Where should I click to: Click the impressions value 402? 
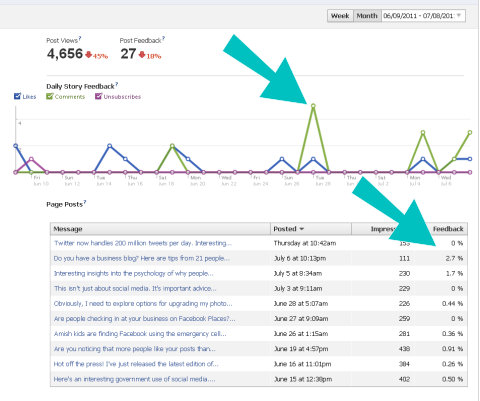pos(404,379)
